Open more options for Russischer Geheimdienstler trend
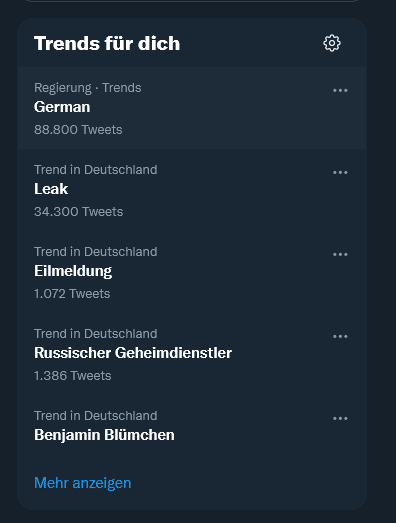This screenshot has width=396, height=523. pyautogui.click(x=340, y=336)
